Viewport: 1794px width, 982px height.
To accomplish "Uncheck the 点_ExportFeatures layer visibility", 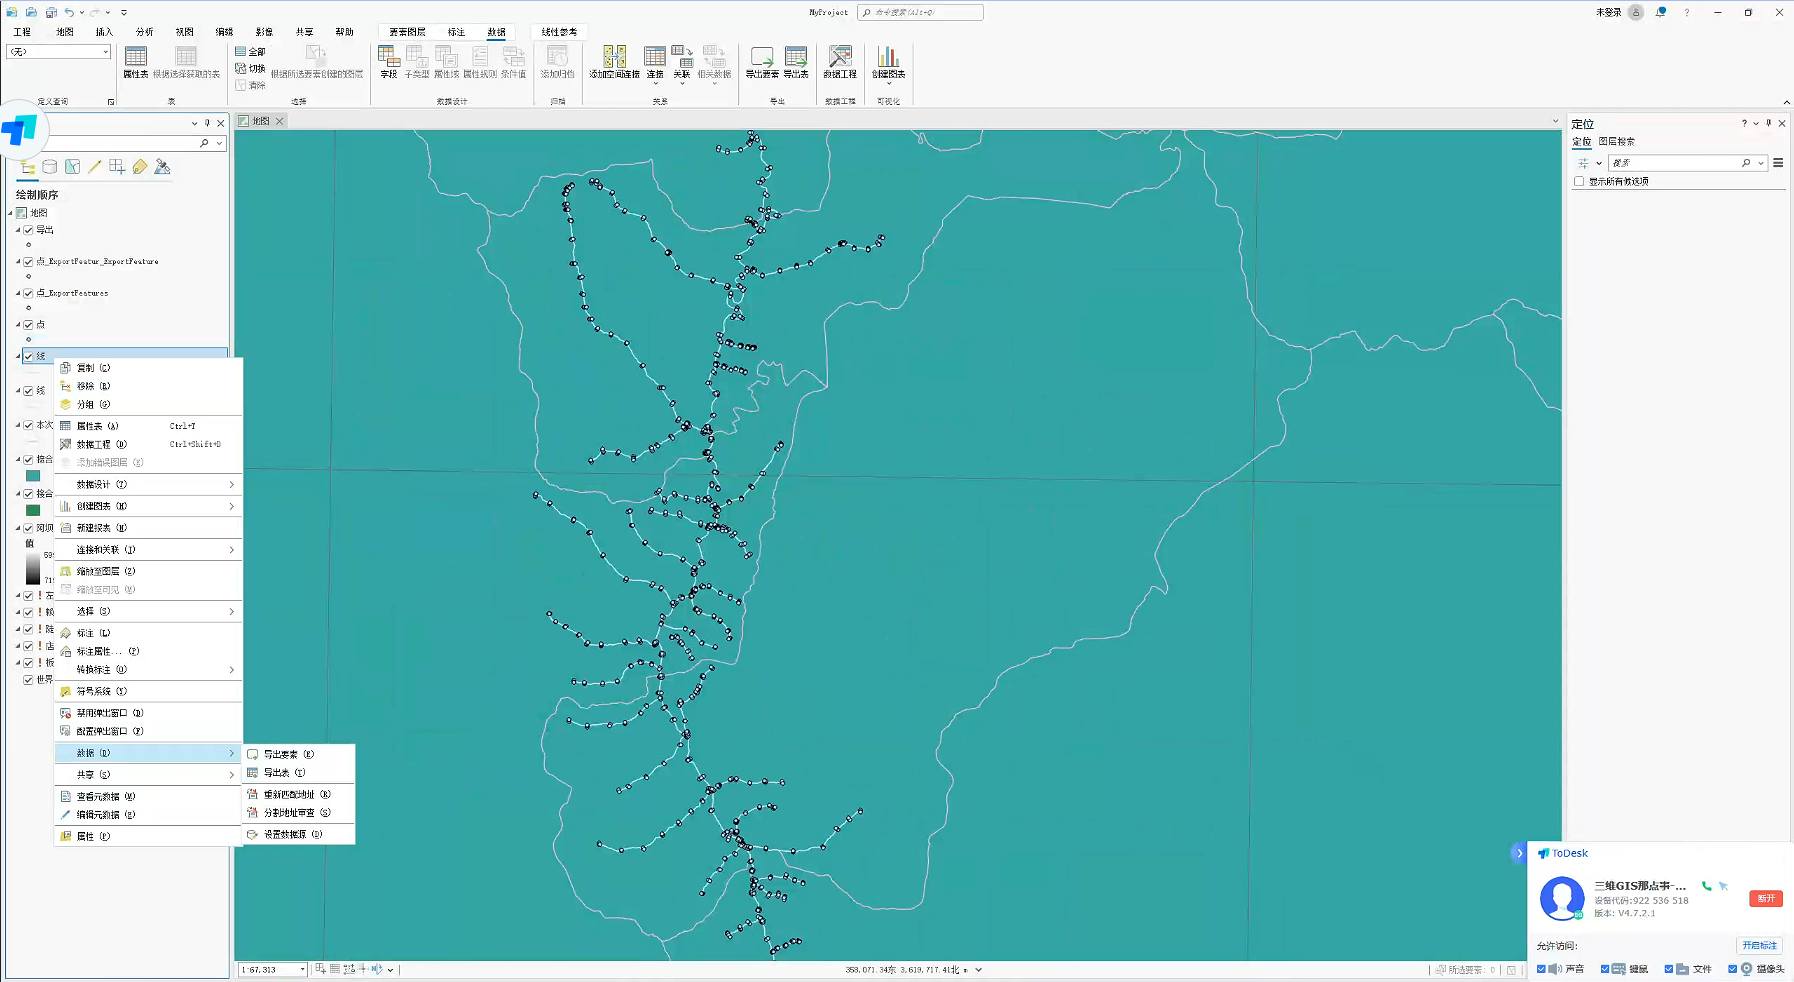I will click(x=27, y=293).
